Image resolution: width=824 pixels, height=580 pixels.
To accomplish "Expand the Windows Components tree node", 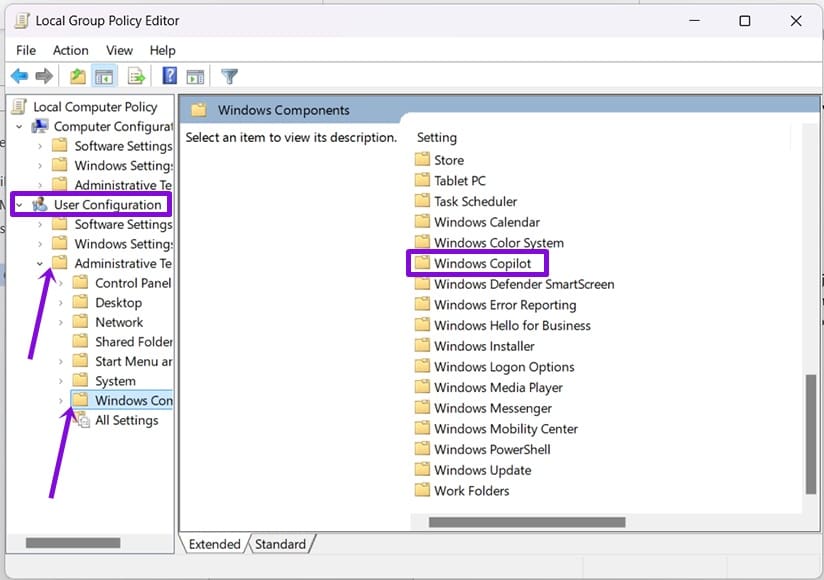I will 60,401.
